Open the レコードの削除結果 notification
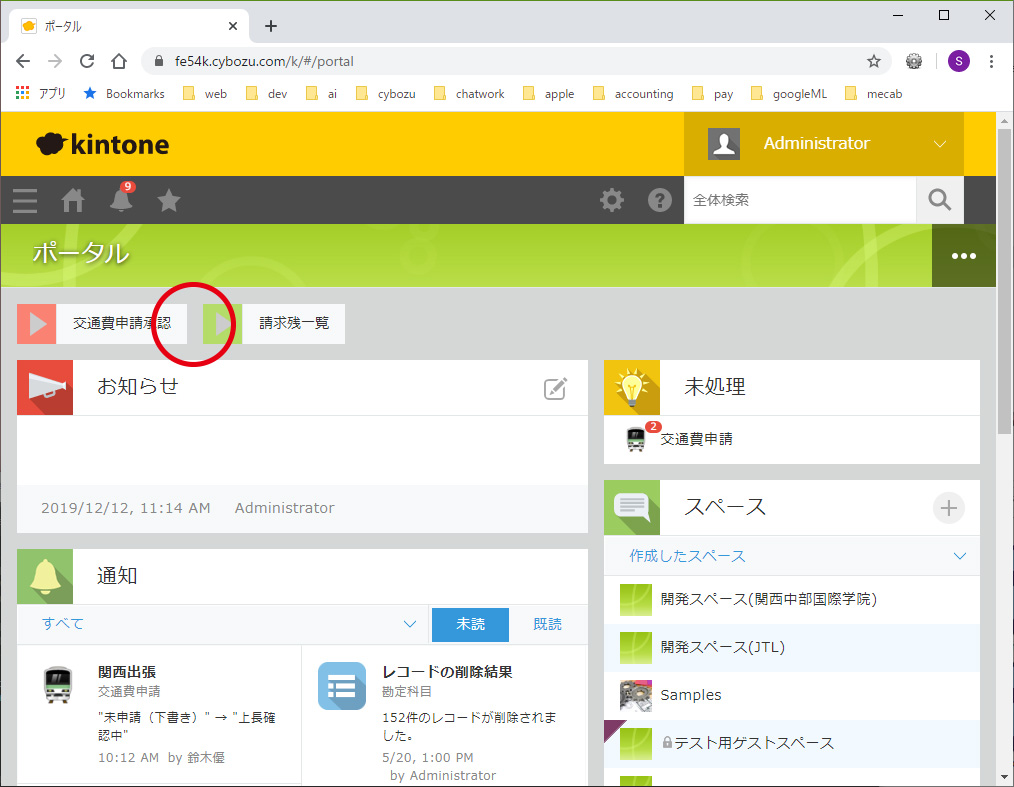The width and height of the screenshot is (1014, 787). tap(445, 715)
